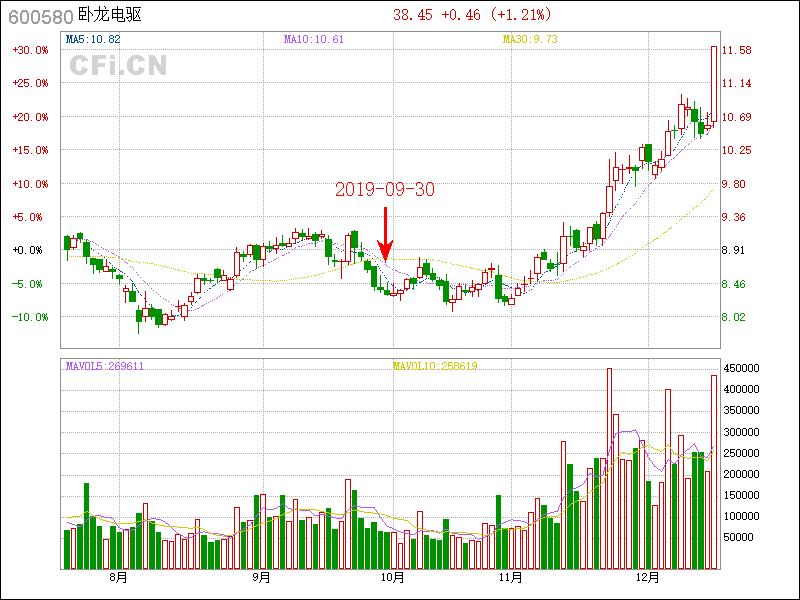Click the stock name 卧龙电驱
The height and width of the screenshot is (600, 800).
109,16
